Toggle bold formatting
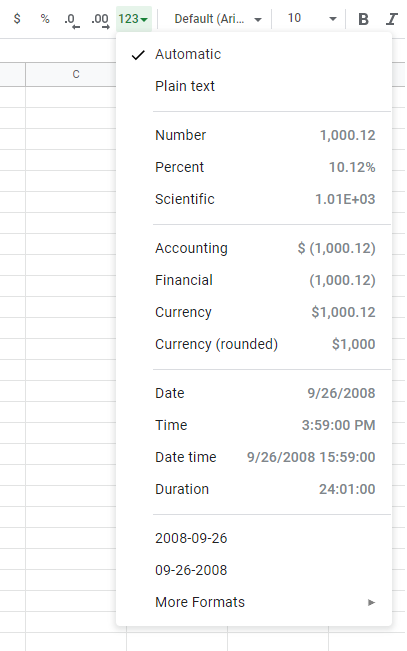This screenshot has width=407, height=651. coord(363,19)
